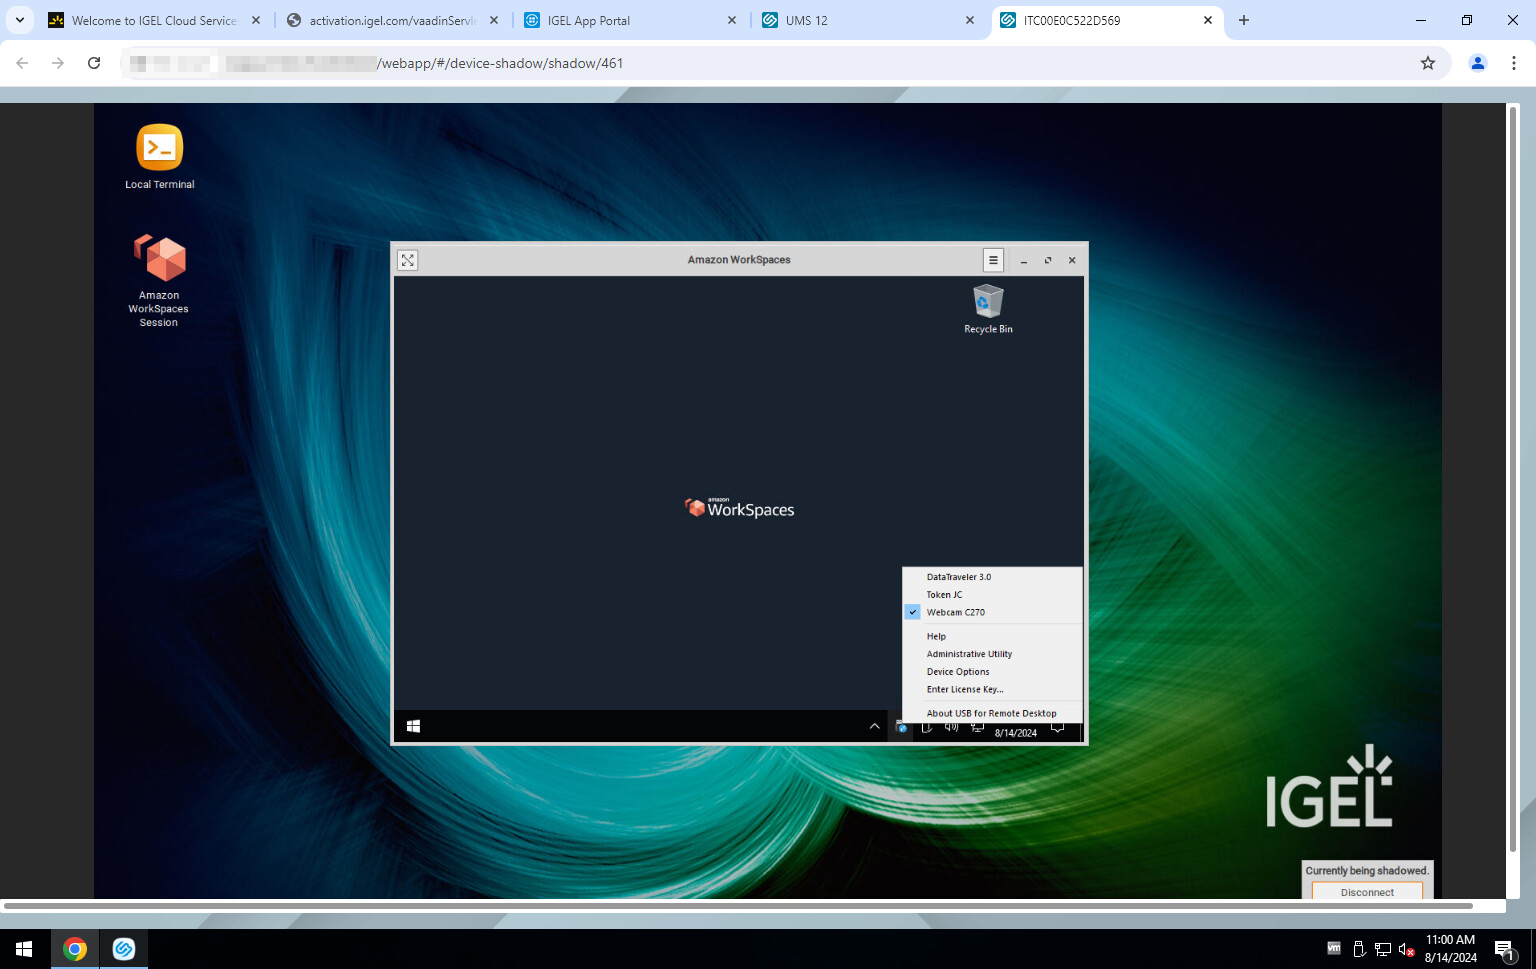Expand the remote taskbar hidden icons chevron
The width and height of the screenshot is (1536, 969).
pos(875,727)
